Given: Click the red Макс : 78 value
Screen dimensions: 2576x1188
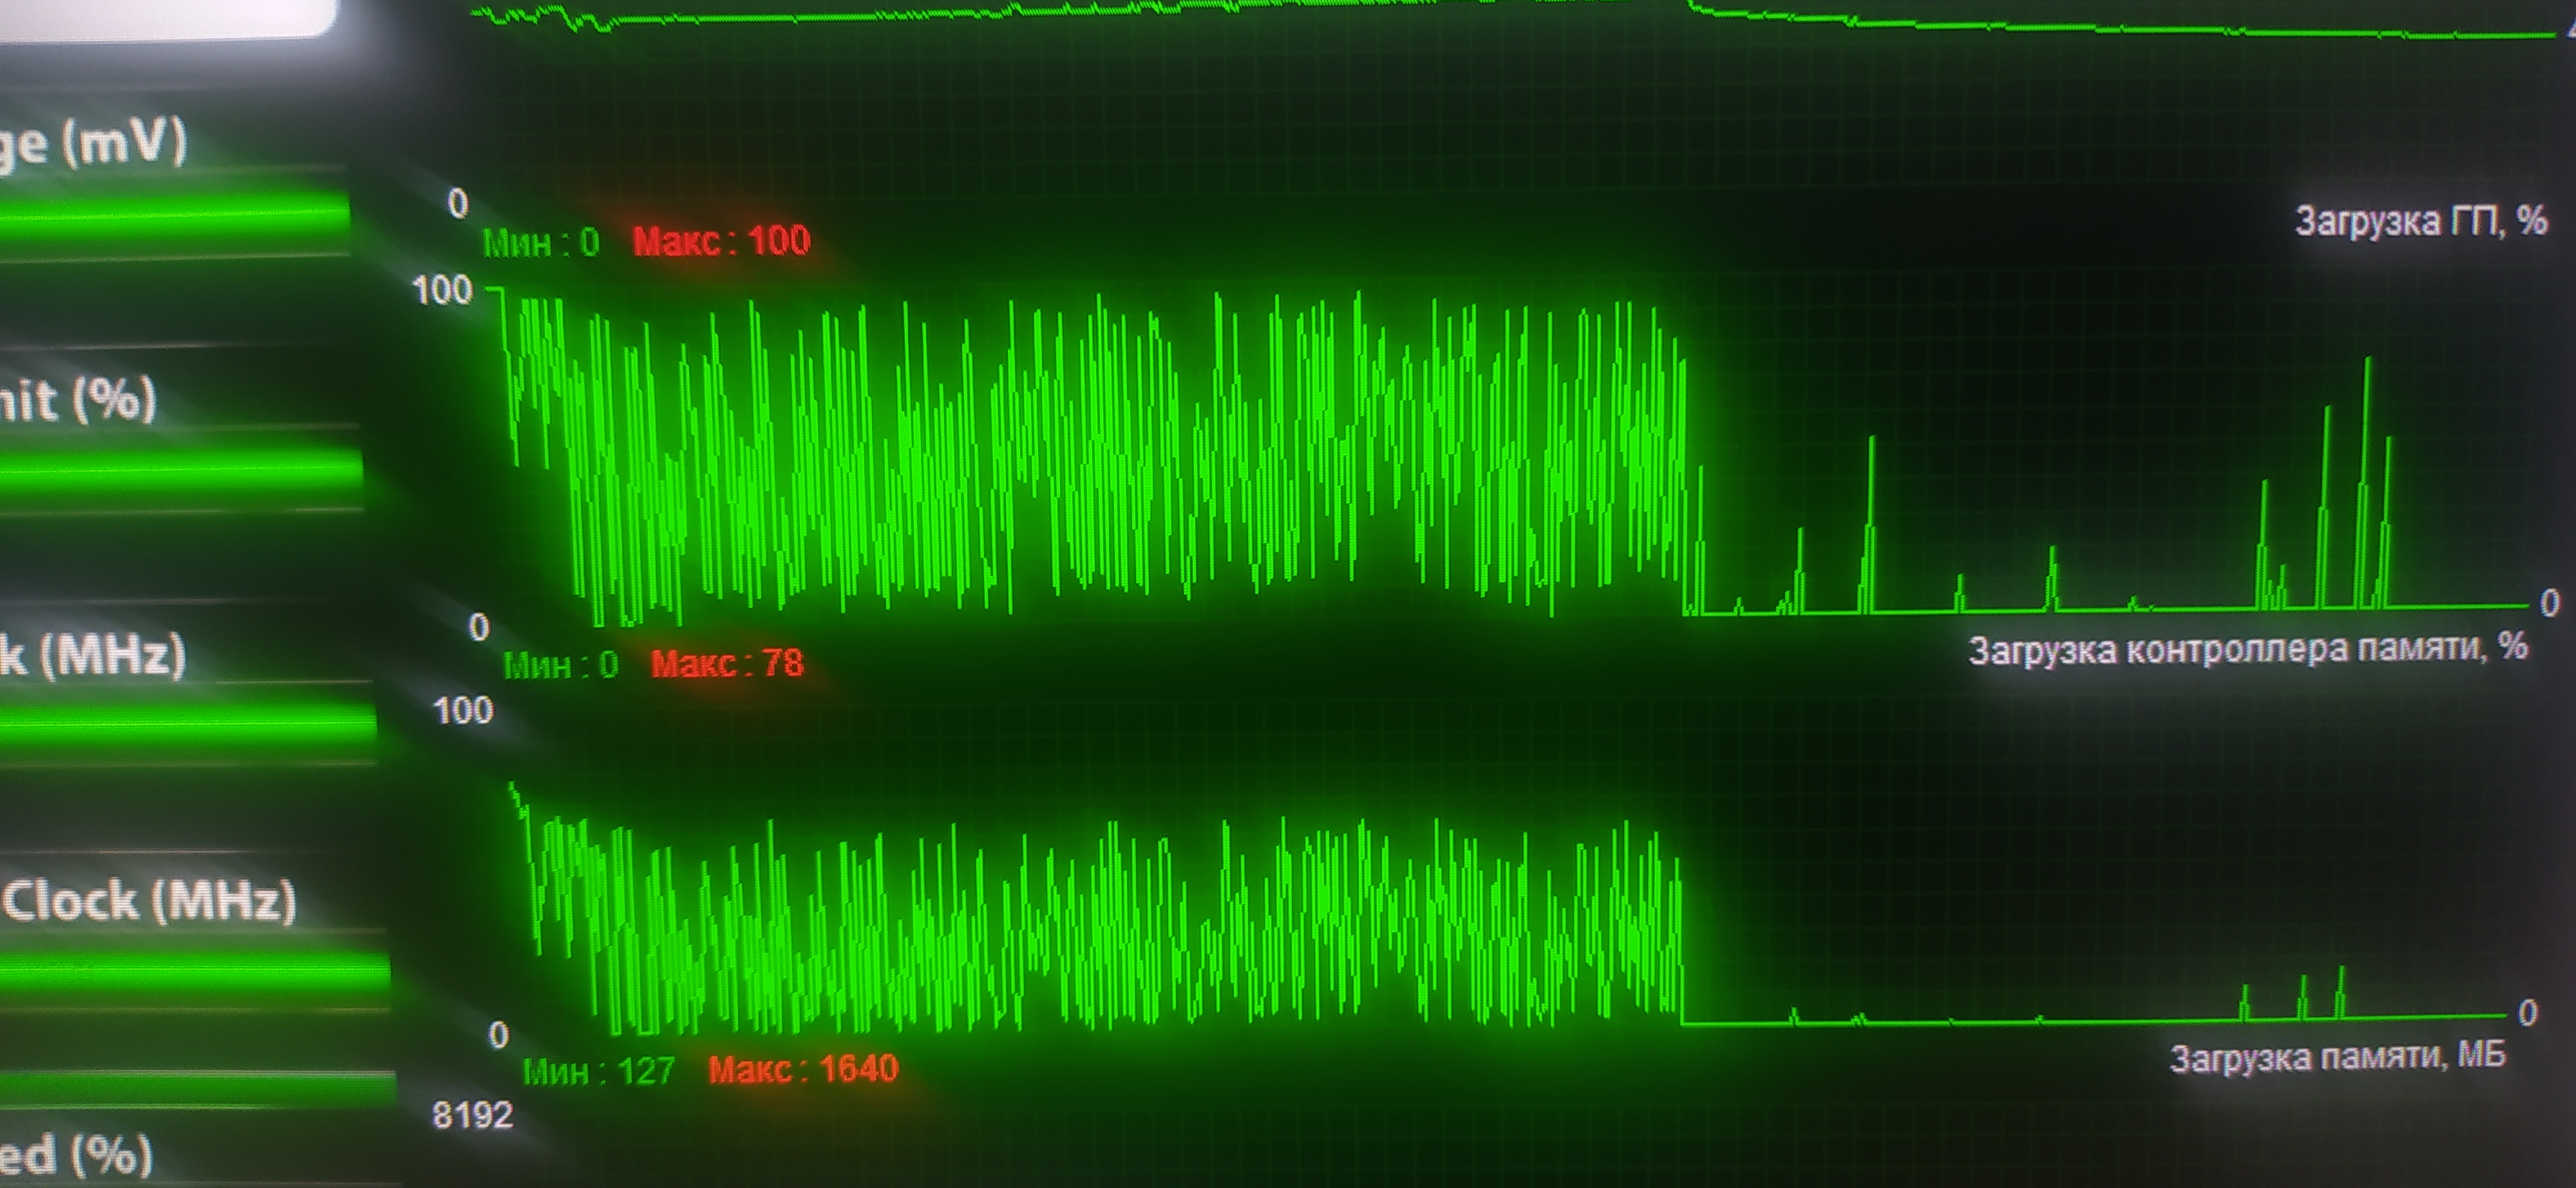Looking at the screenshot, I should click(727, 663).
